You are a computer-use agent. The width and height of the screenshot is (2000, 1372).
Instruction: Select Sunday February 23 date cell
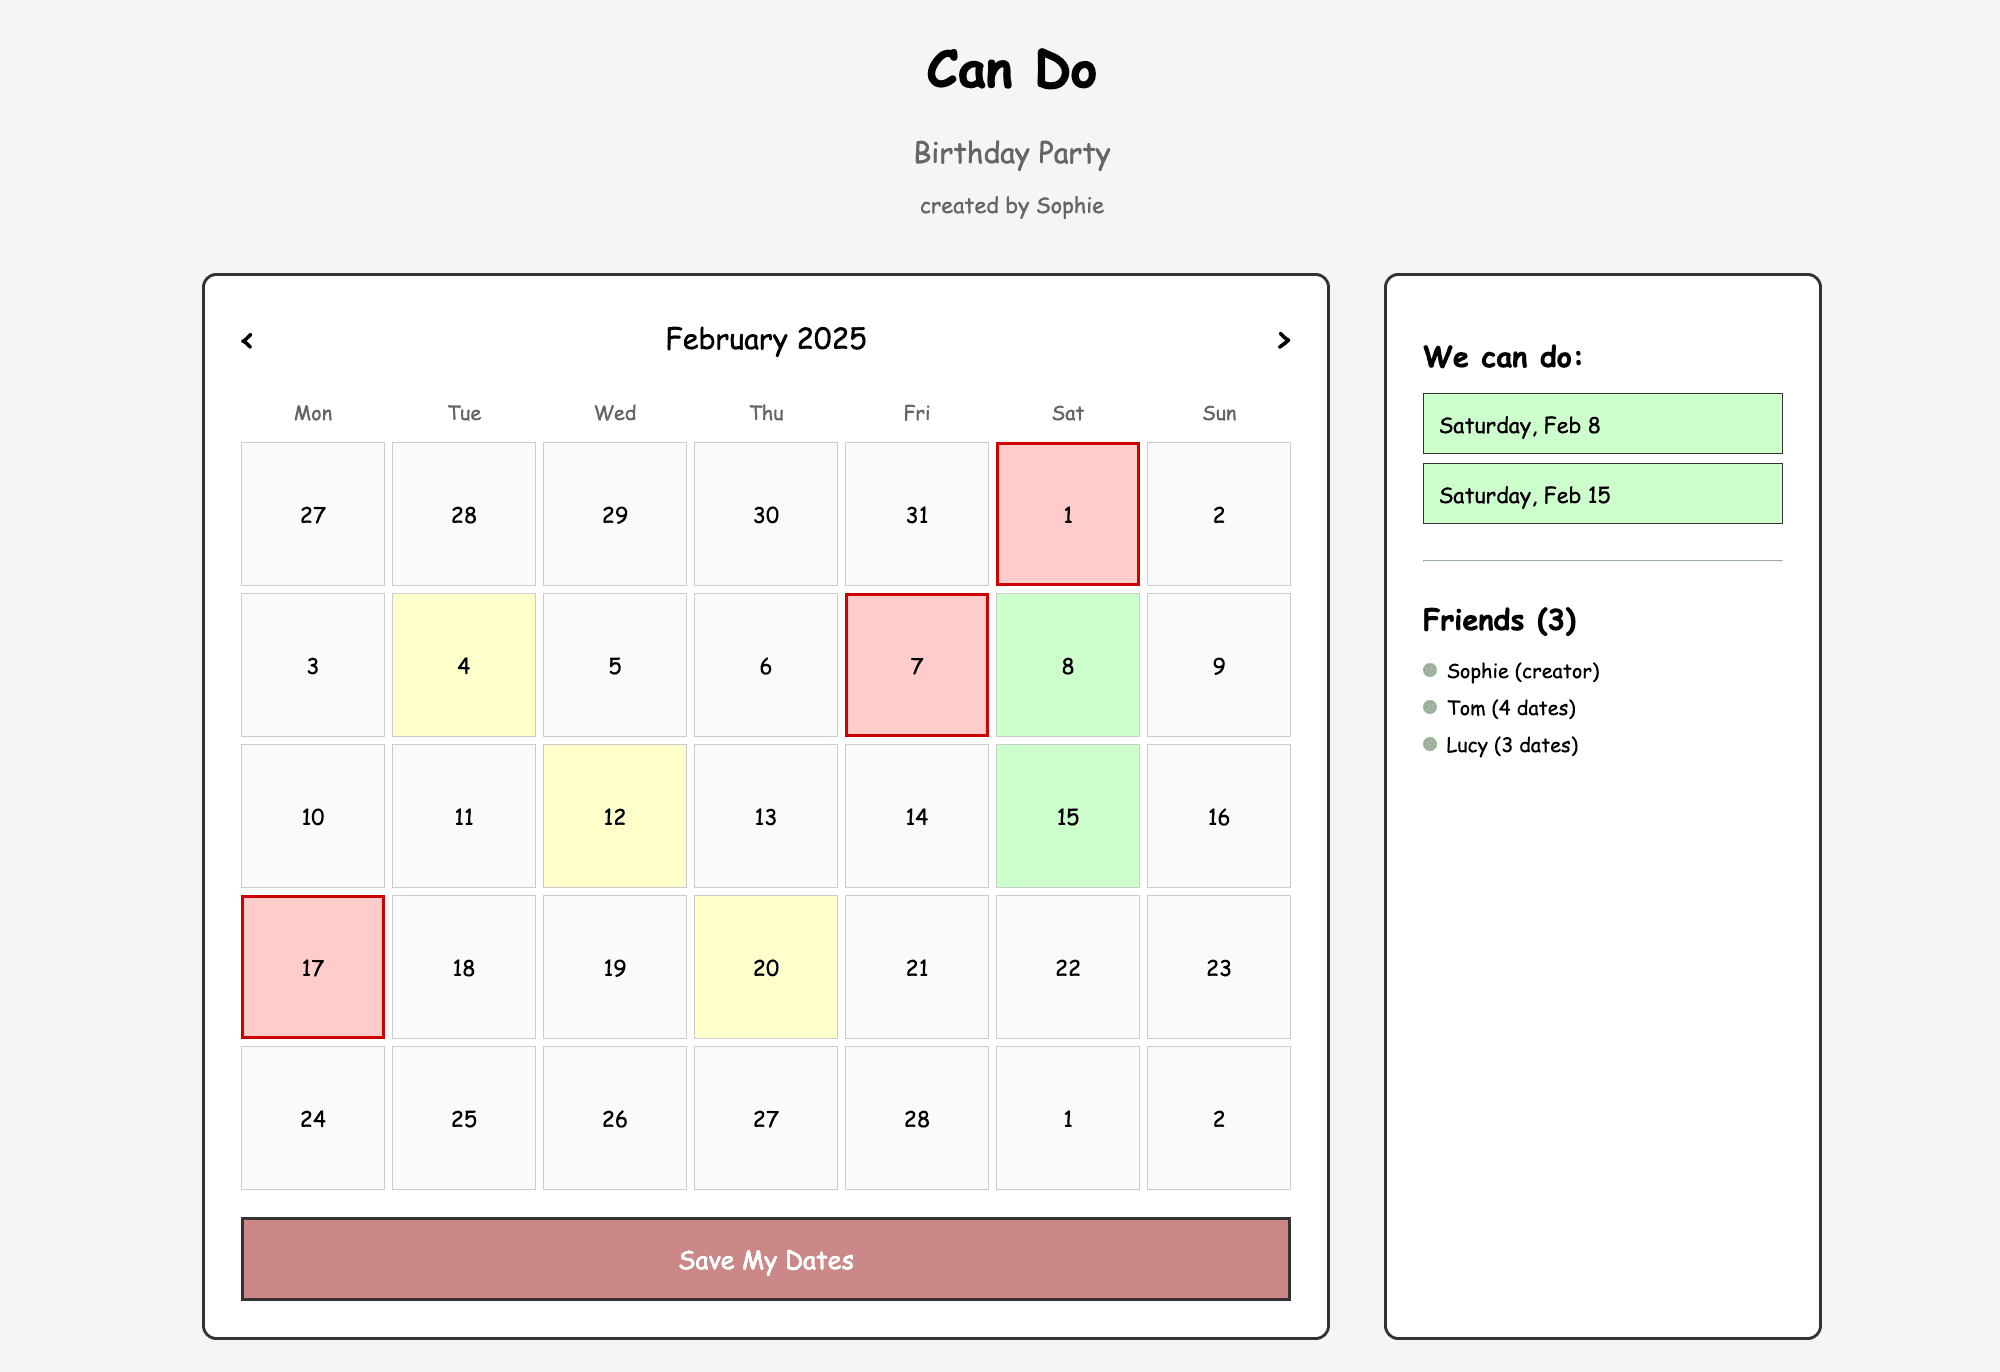[1218, 967]
